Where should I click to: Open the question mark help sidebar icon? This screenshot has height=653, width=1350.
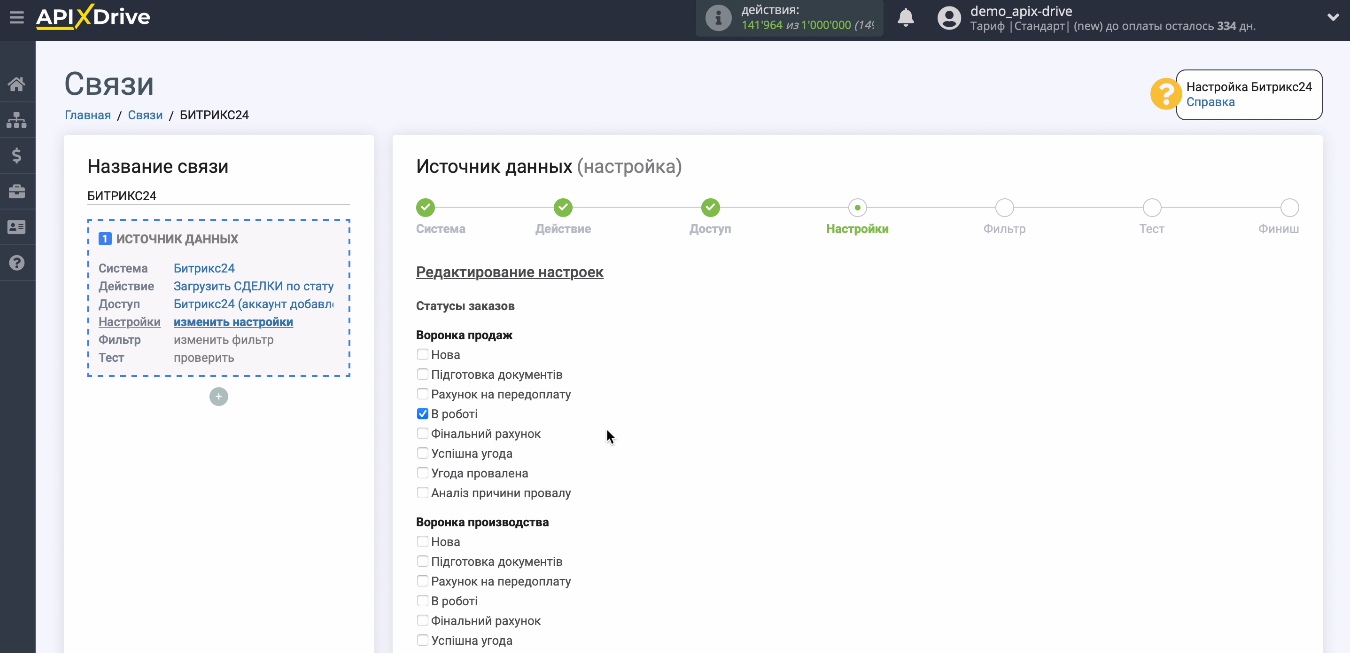(16, 263)
